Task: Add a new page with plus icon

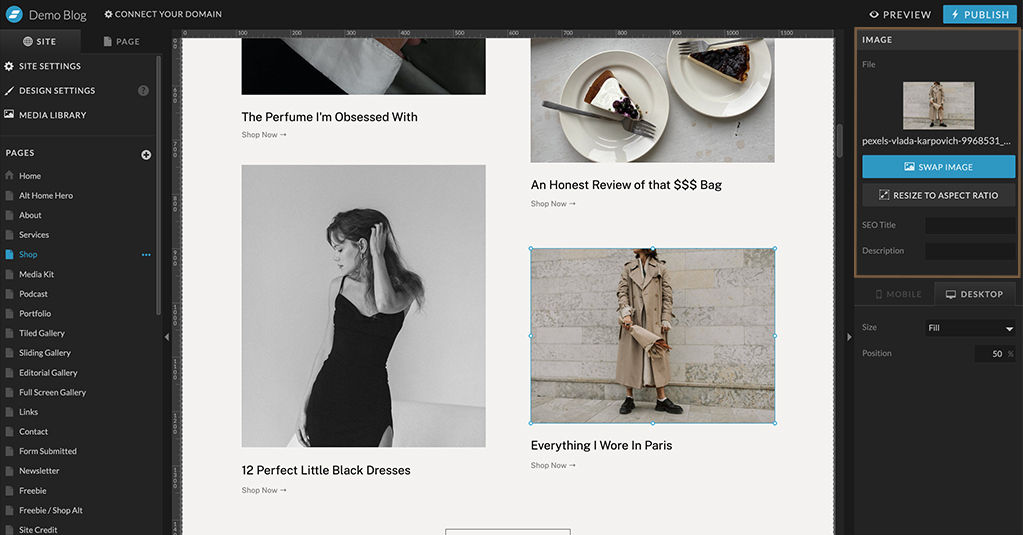Action: tap(146, 154)
